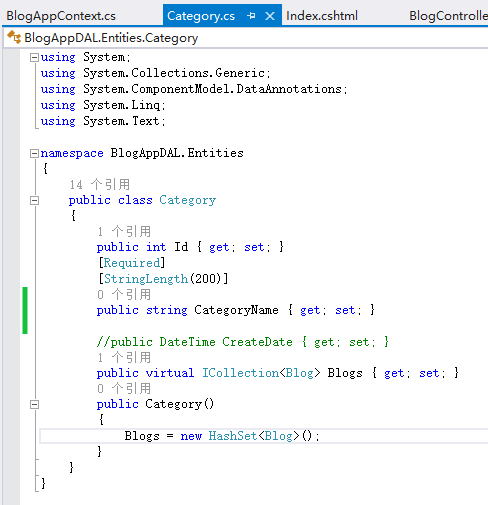
Task: Click the Category class name in declaration
Action: point(188,200)
